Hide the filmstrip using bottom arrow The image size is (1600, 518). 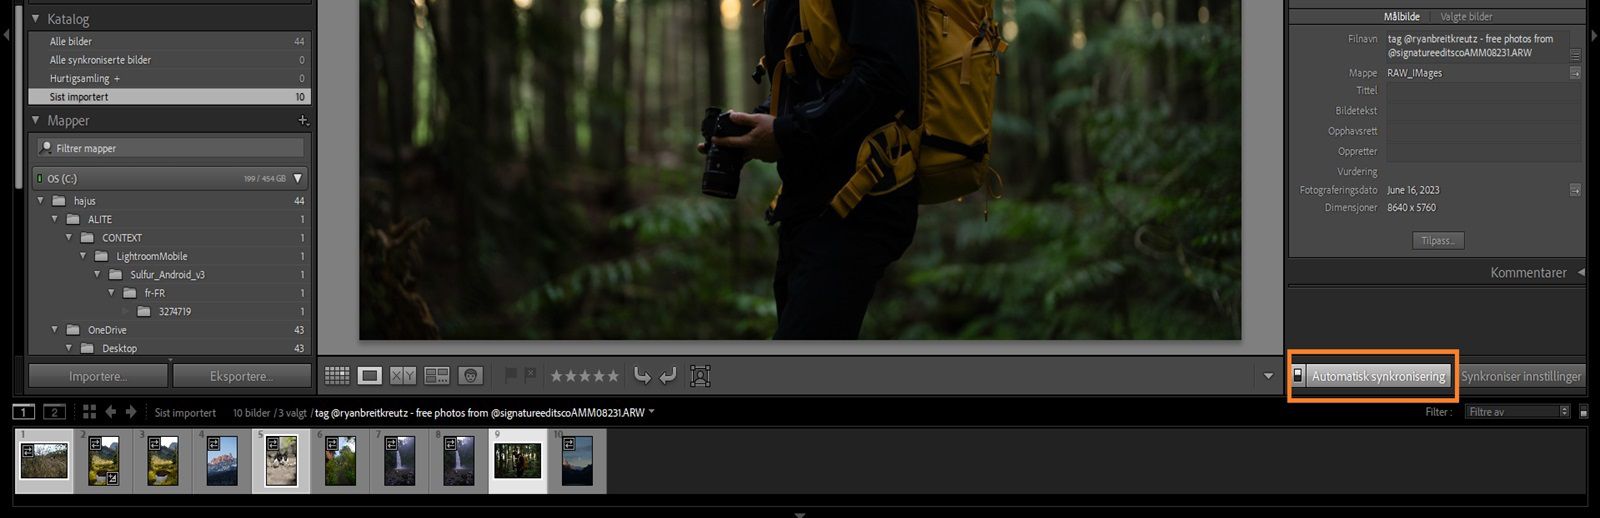(x=799, y=514)
